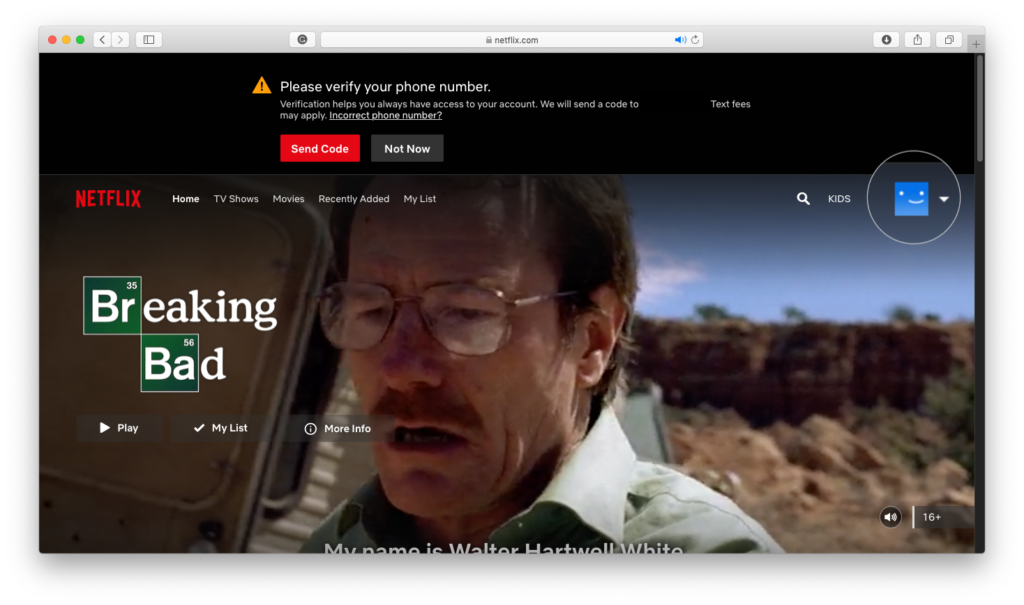Click the netflix.com address bar
The image size is (1024, 605).
pyautogui.click(x=510, y=40)
